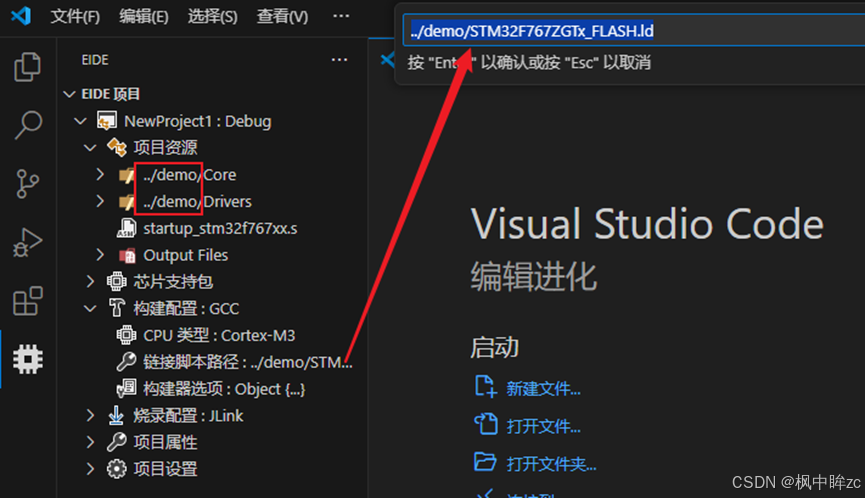This screenshot has height=498, width=865.
Task: Click the Output Files folder icon
Action: [127, 255]
